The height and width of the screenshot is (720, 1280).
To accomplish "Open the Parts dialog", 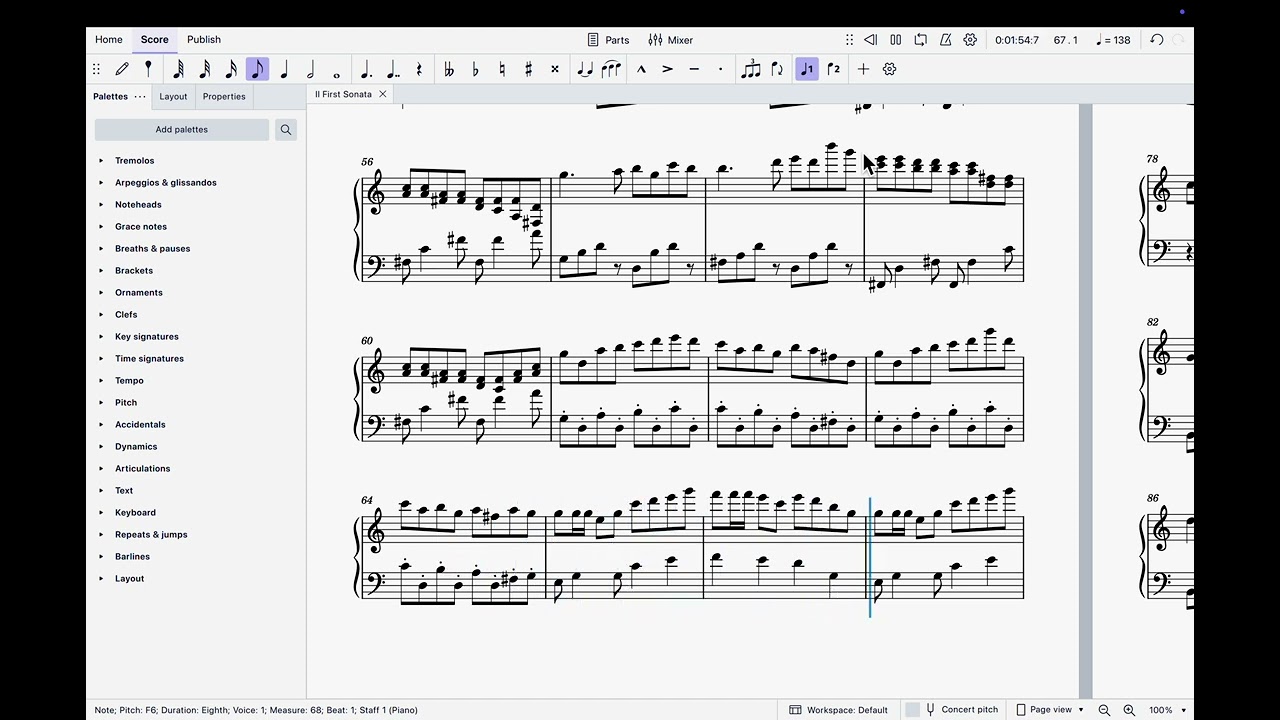I will click(x=608, y=40).
